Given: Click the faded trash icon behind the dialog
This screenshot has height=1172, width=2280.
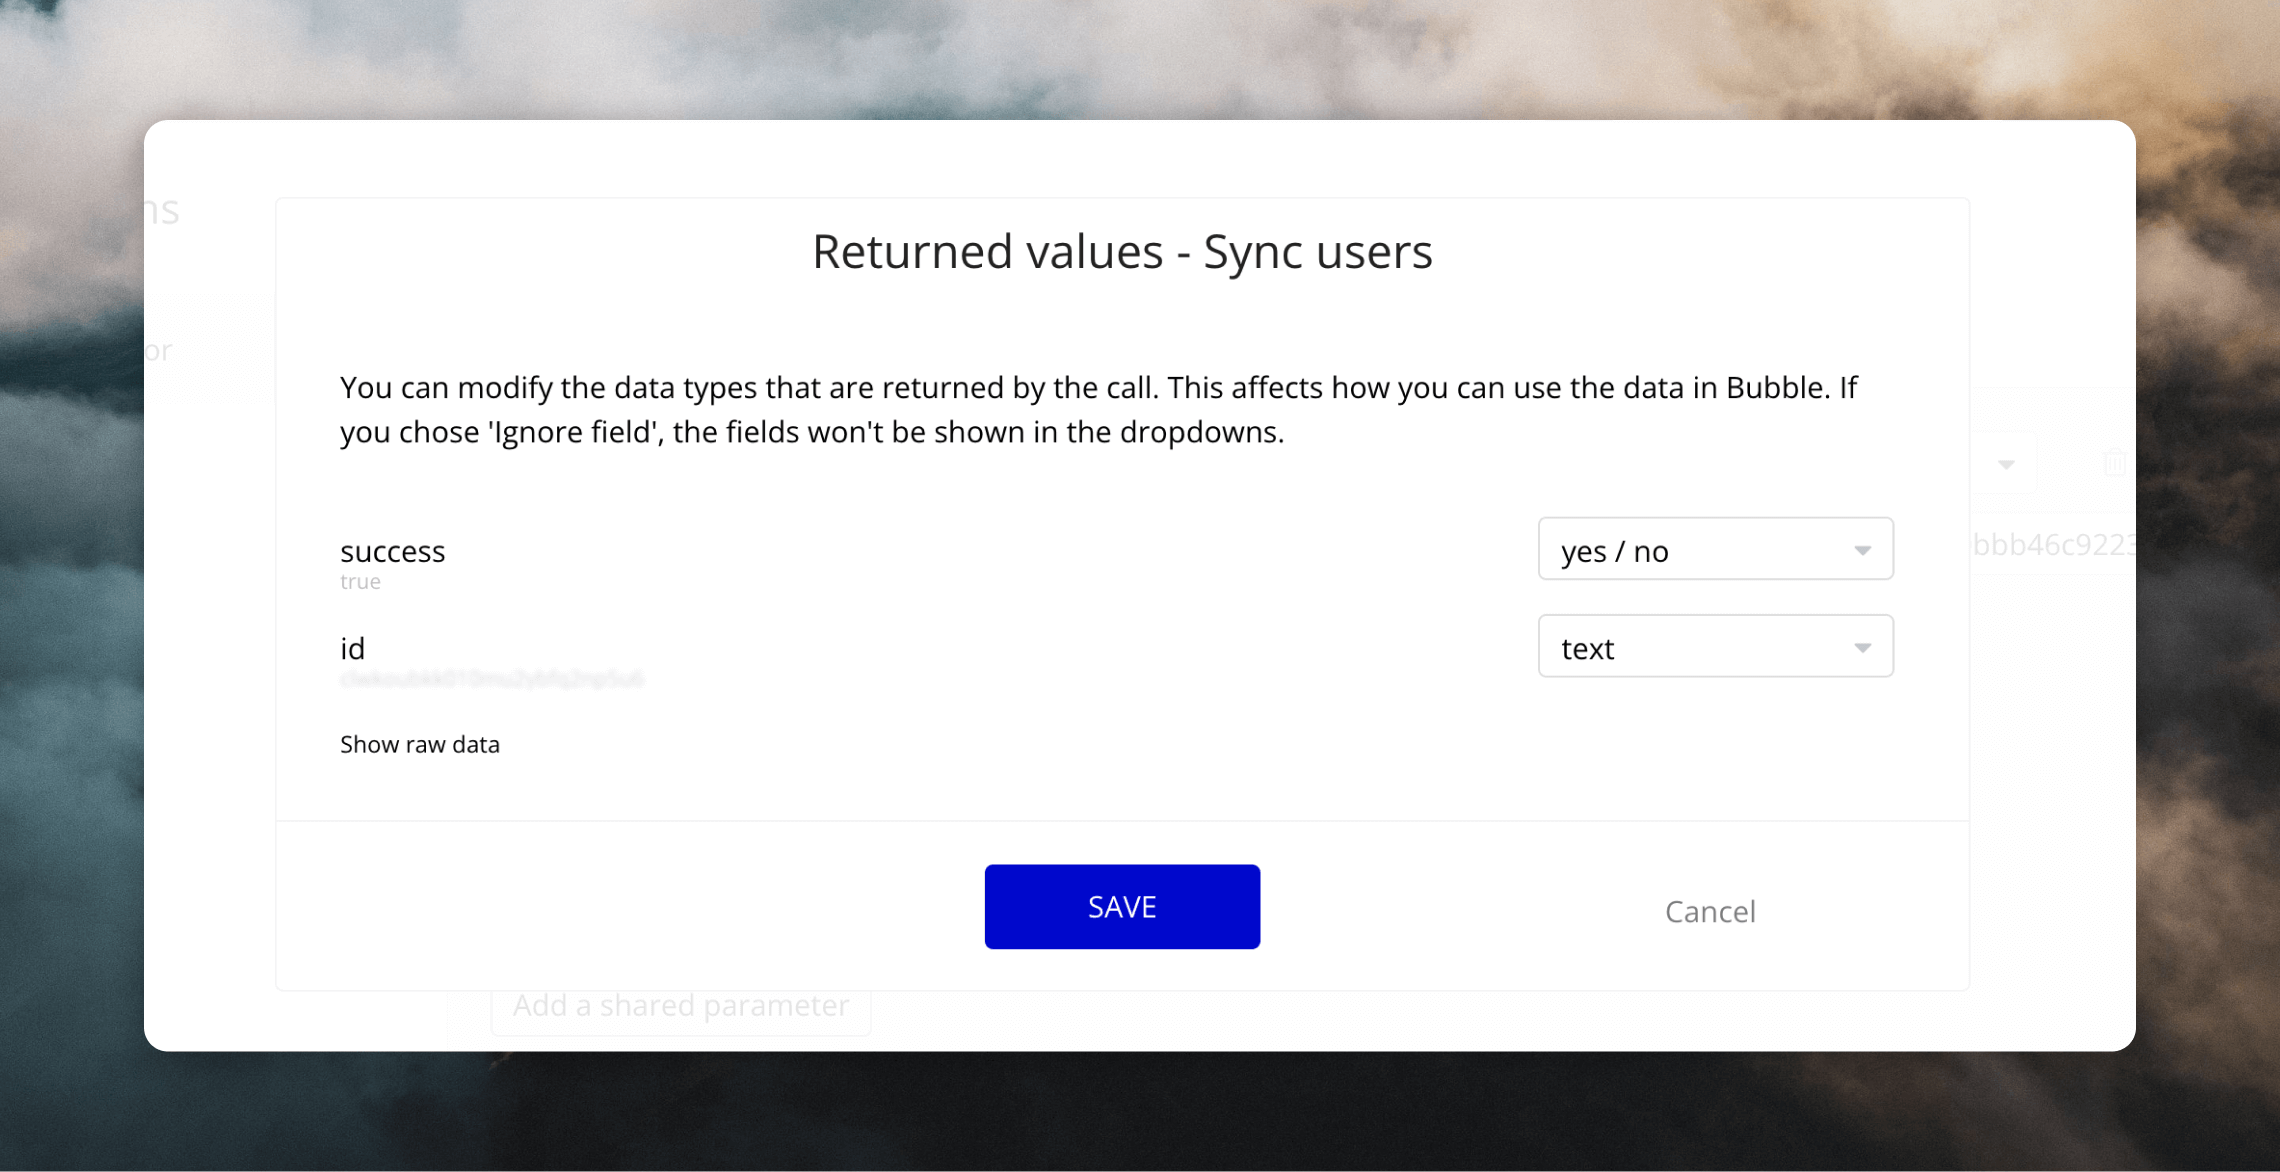Looking at the screenshot, I should [x=2114, y=463].
